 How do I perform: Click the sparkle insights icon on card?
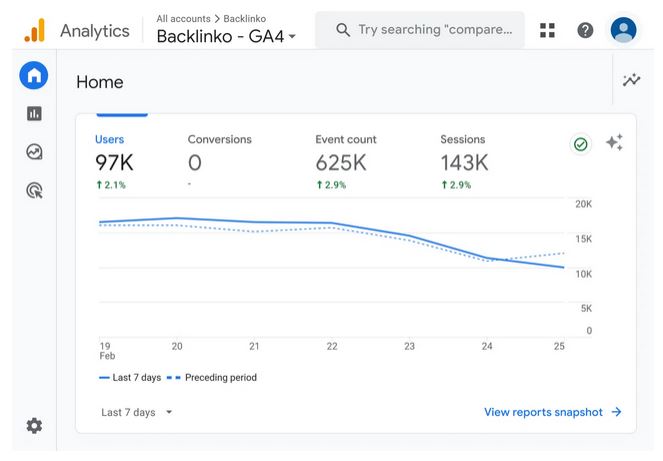[614, 142]
